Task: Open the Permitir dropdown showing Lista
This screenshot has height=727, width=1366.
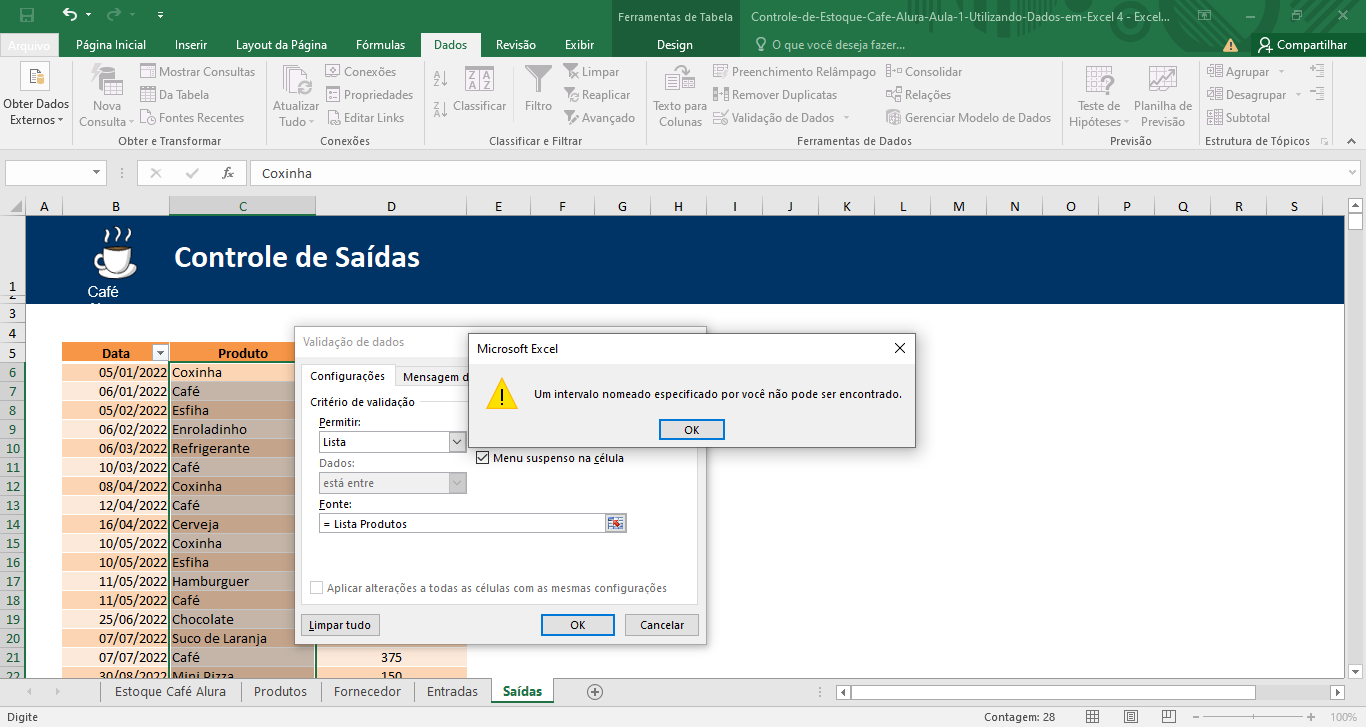Action: click(x=457, y=441)
